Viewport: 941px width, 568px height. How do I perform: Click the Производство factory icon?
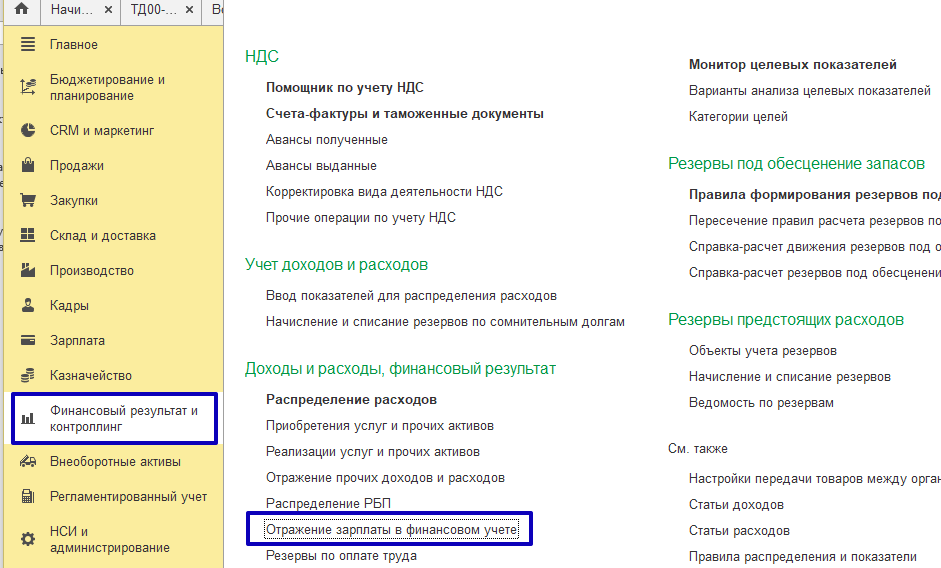coord(28,271)
